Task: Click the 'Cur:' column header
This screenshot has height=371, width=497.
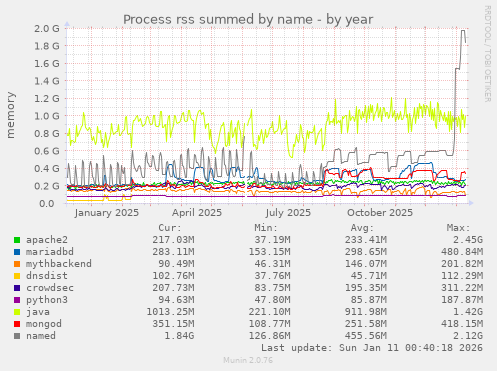Action: 170,228
